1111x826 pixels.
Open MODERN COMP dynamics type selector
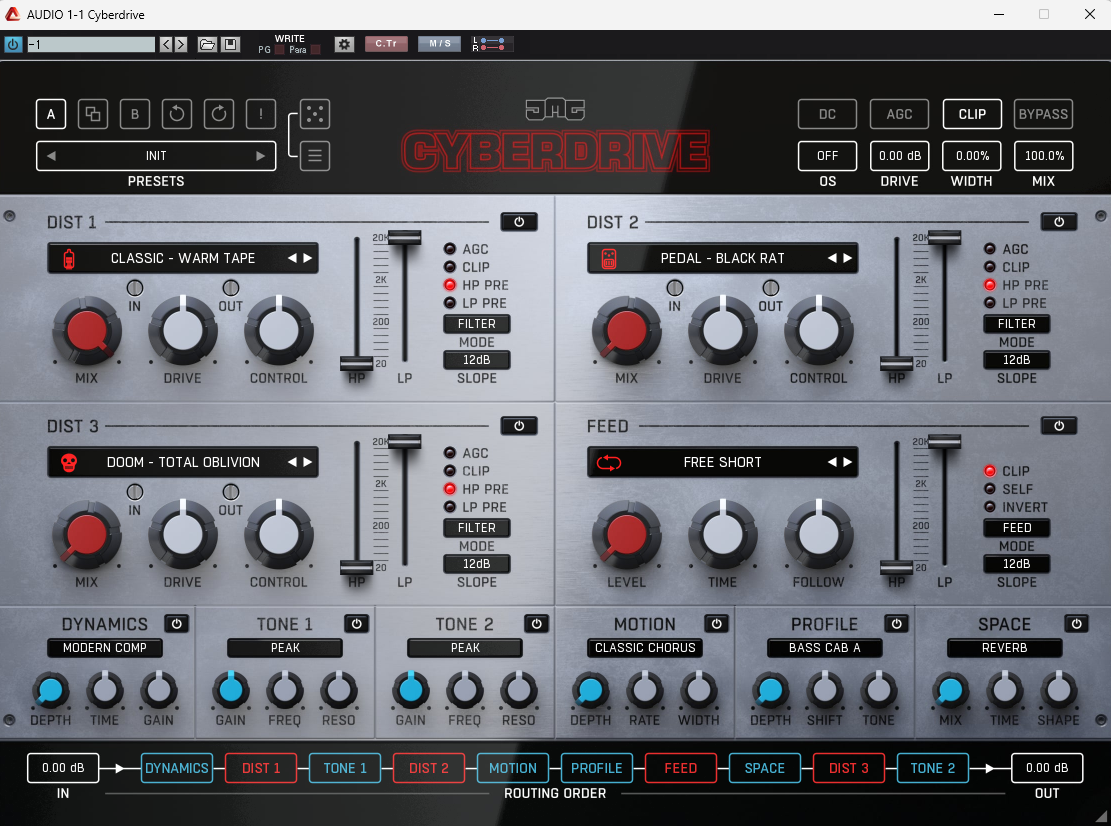[x=105, y=647]
